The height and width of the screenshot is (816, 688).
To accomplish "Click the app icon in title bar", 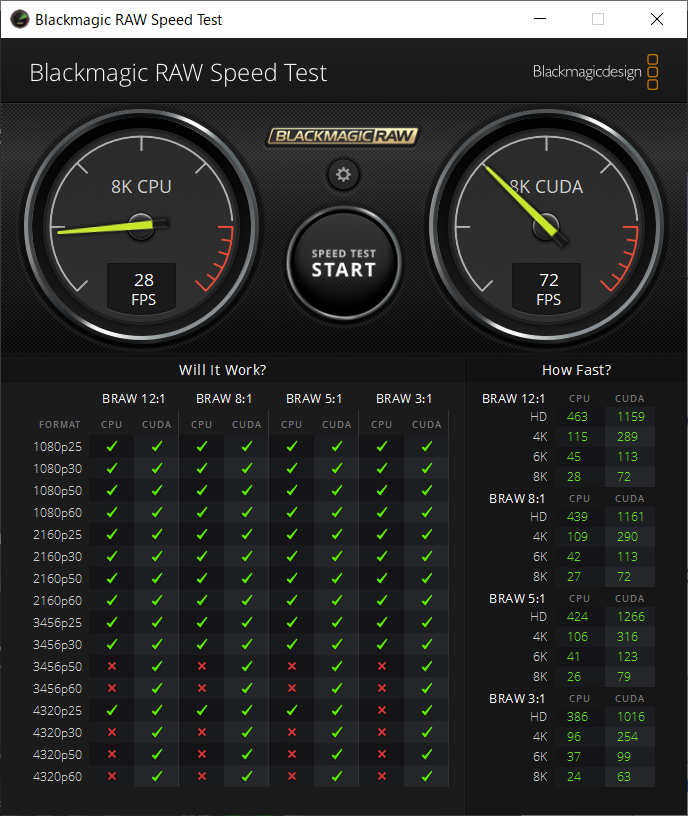I will click(x=20, y=19).
